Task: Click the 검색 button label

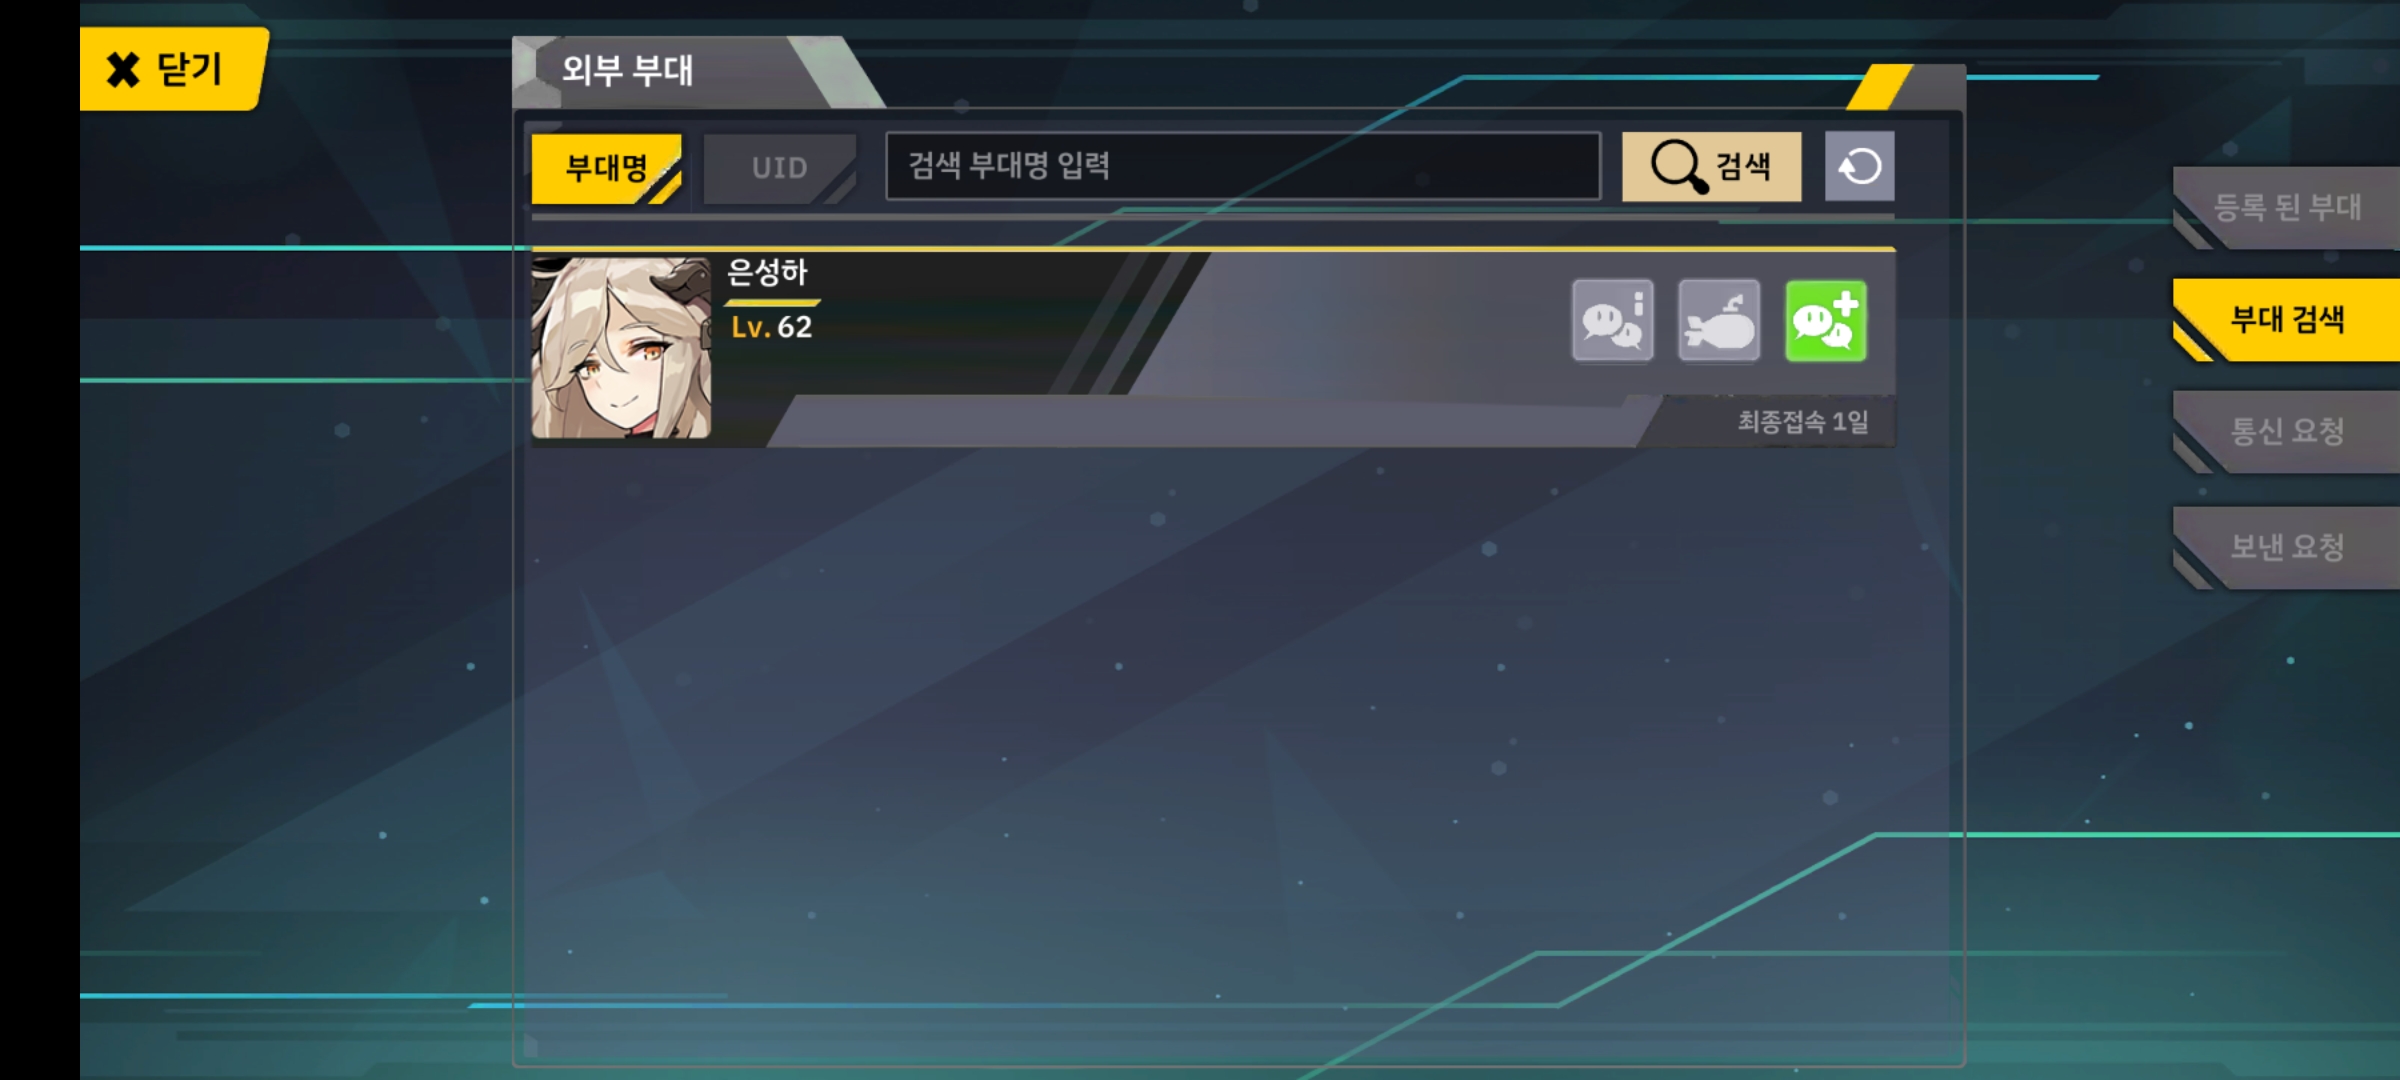Action: point(1743,166)
